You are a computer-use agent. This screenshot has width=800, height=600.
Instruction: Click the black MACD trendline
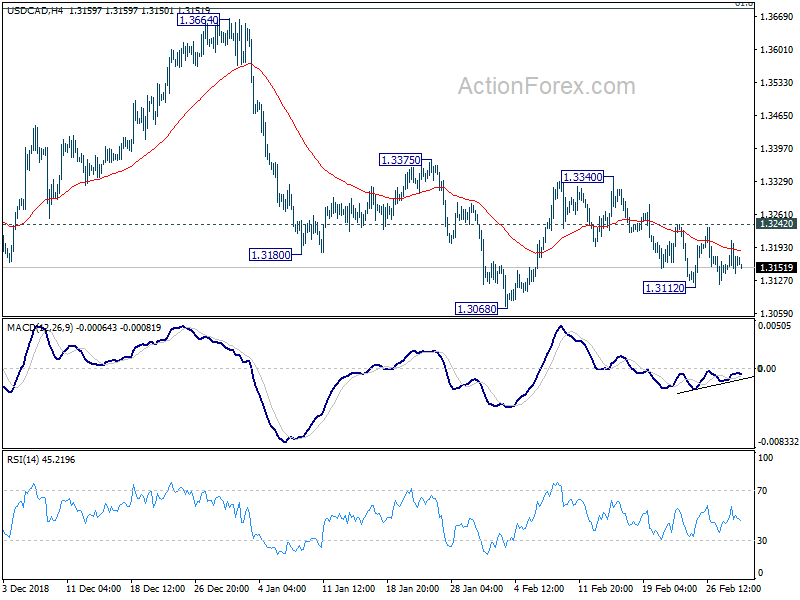tap(715, 385)
